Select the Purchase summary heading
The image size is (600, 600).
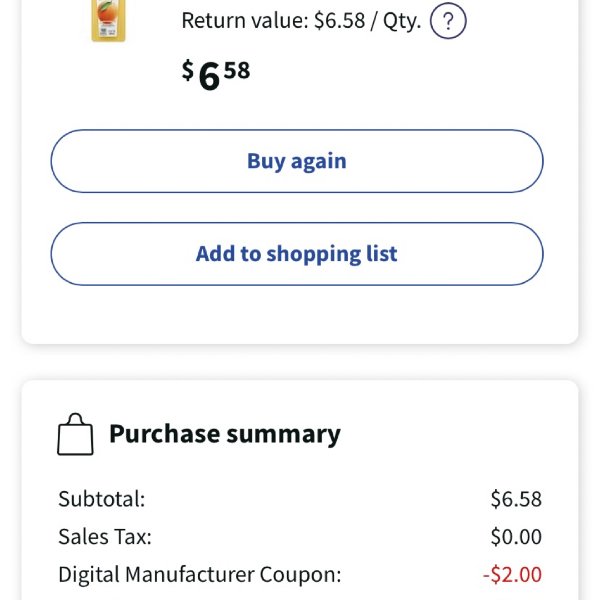pyautogui.click(x=225, y=434)
